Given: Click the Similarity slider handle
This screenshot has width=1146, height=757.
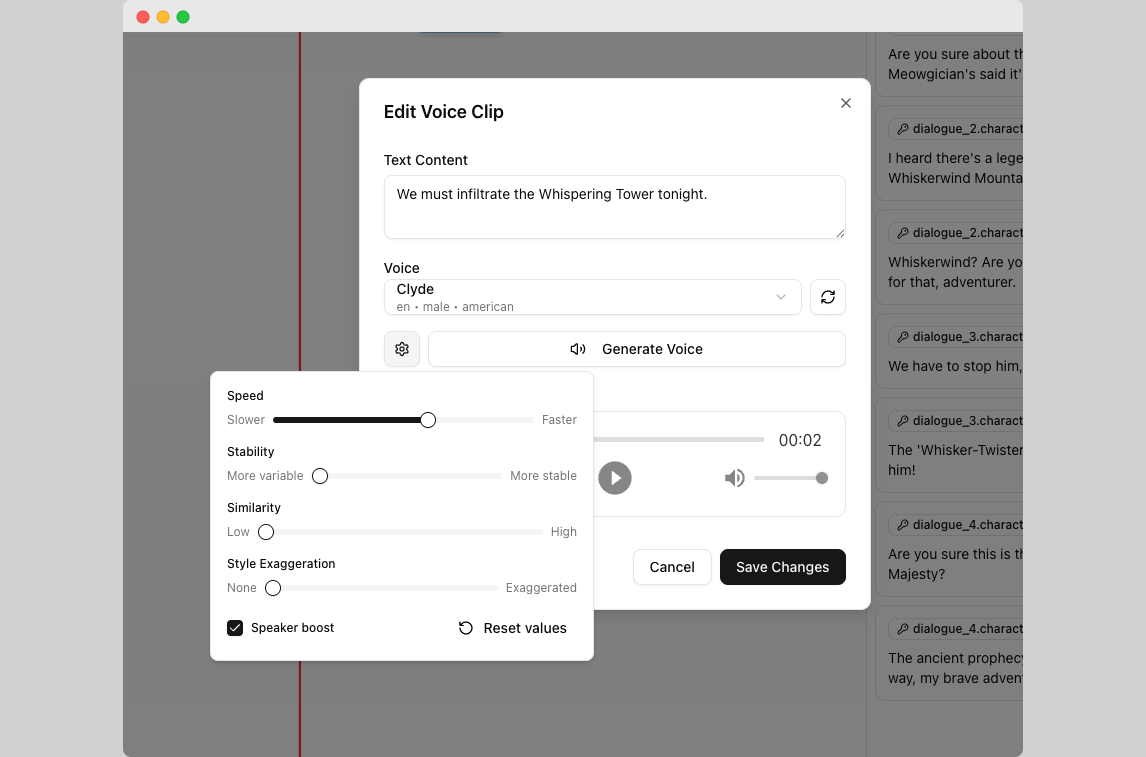Looking at the screenshot, I should tap(266, 532).
